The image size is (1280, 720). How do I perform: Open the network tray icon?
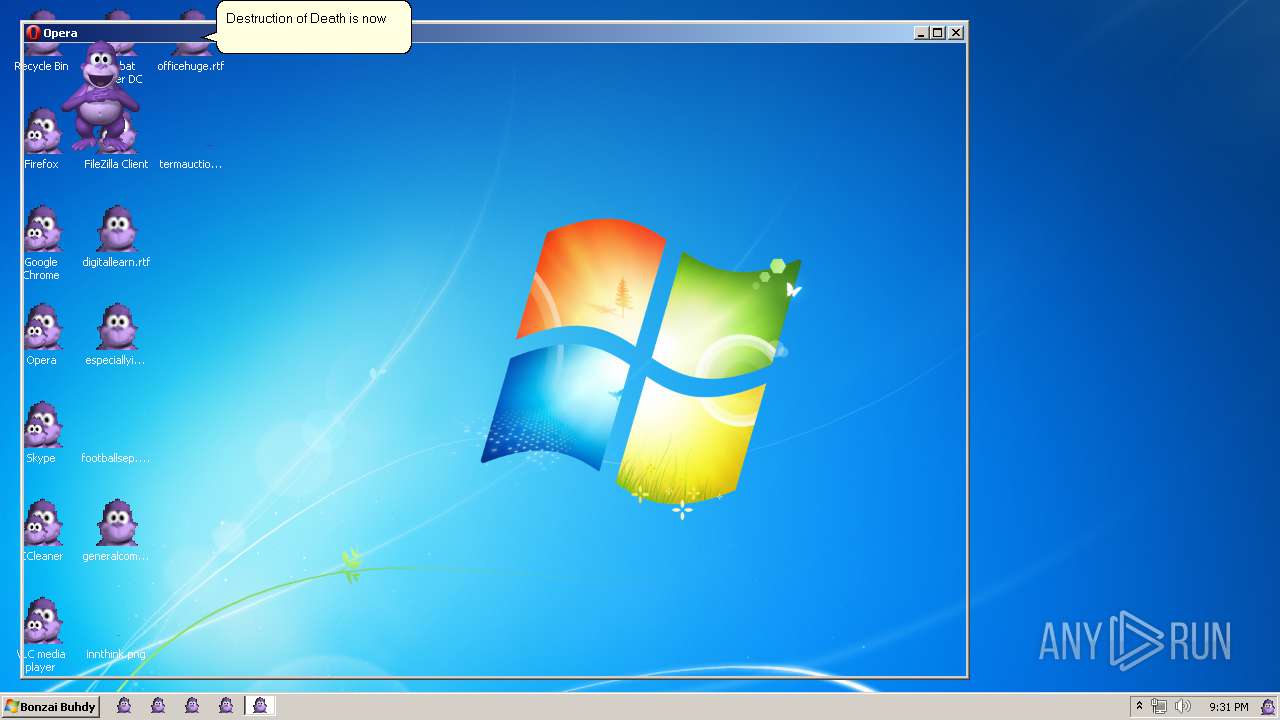[x=1159, y=706]
